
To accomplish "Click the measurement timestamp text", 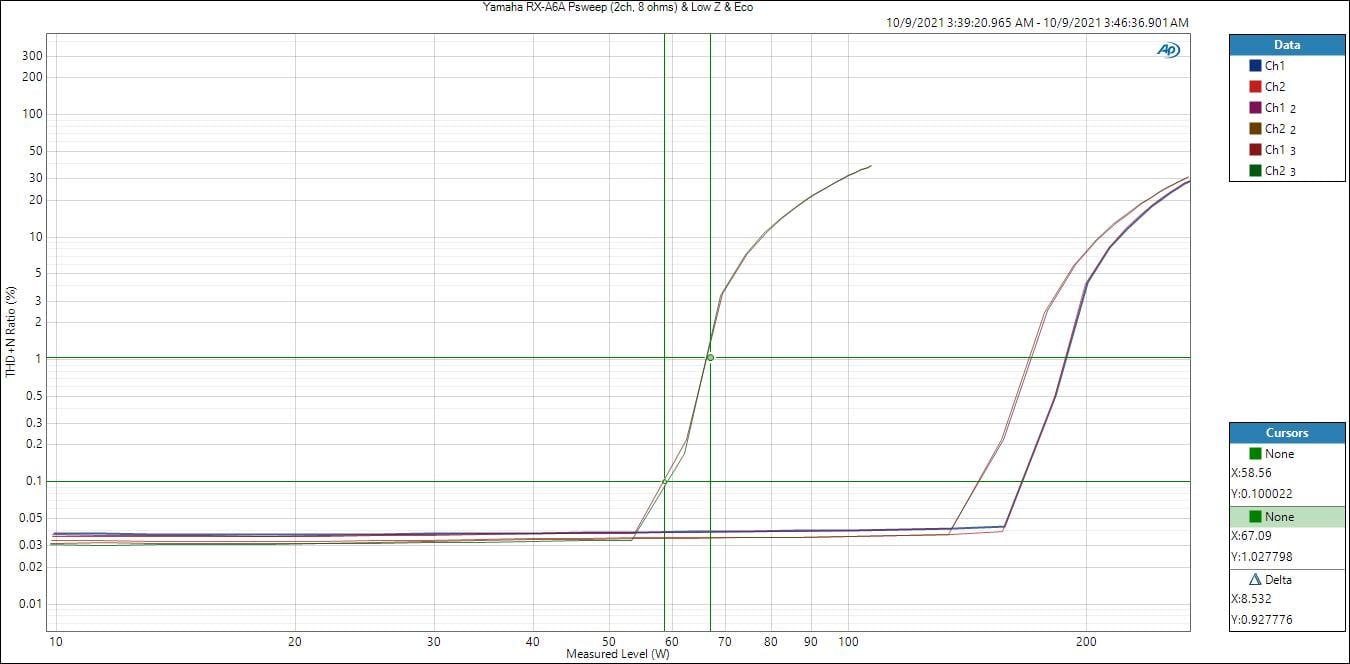I will click(1037, 22).
